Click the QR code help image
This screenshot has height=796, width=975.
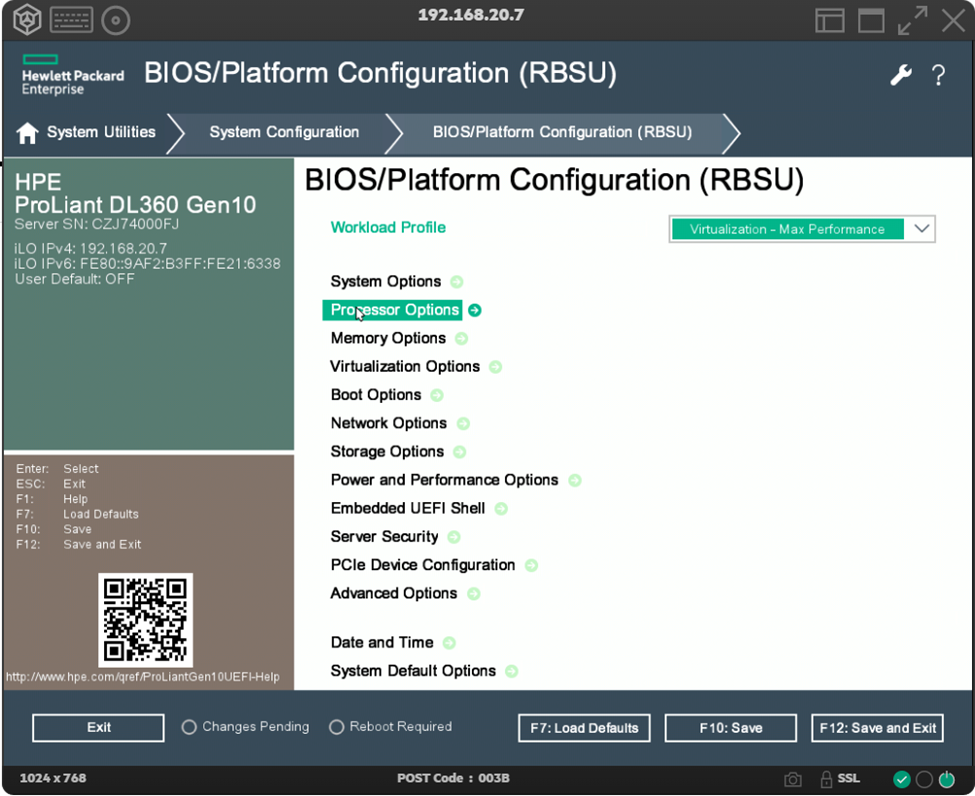pos(146,619)
